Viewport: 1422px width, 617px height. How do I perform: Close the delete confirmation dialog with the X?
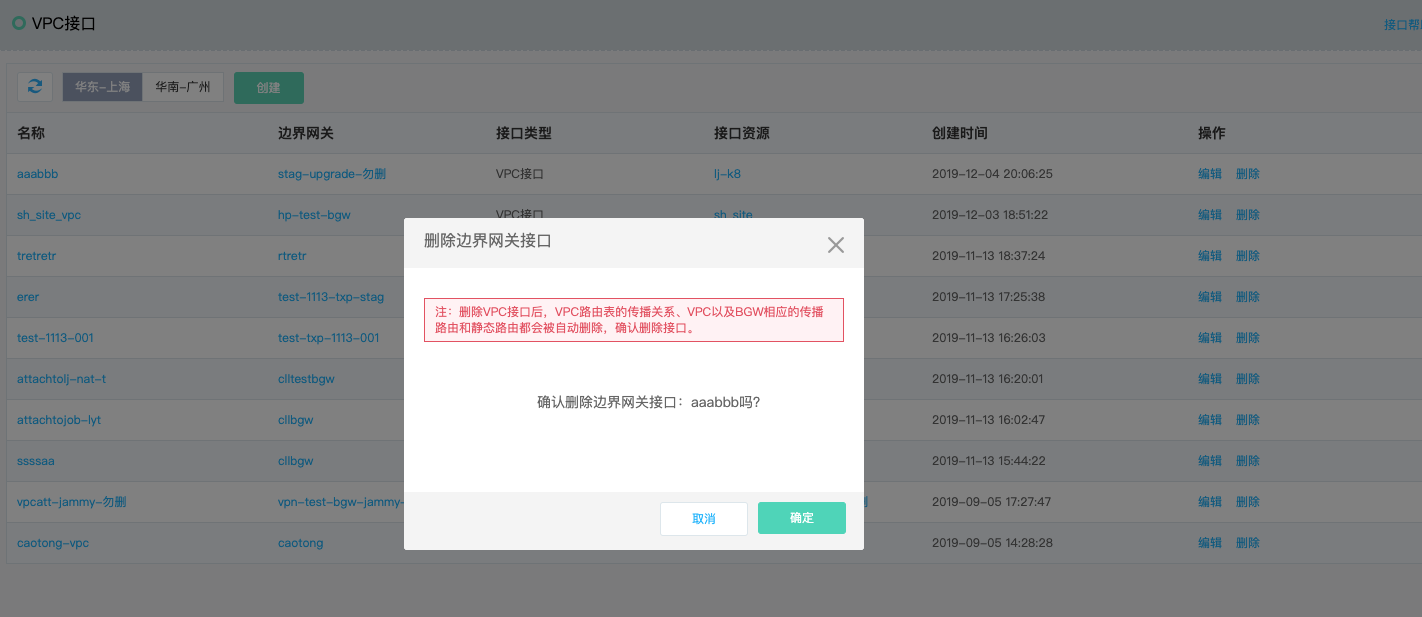[x=835, y=244]
